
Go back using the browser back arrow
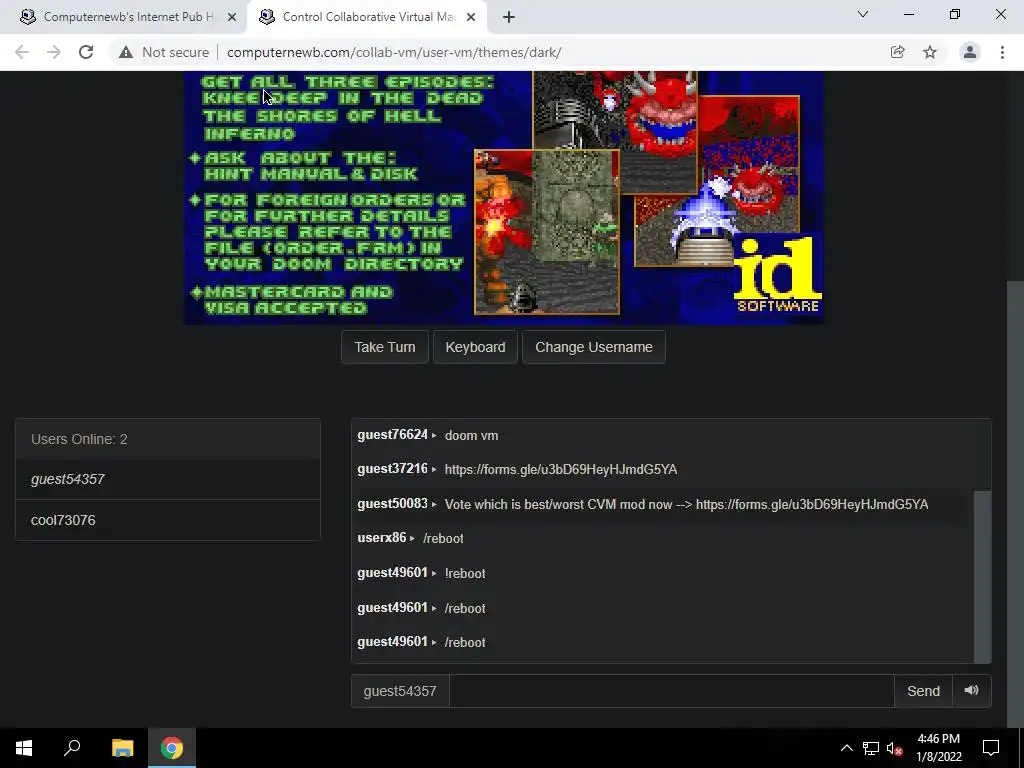pyautogui.click(x=22, y=52)
